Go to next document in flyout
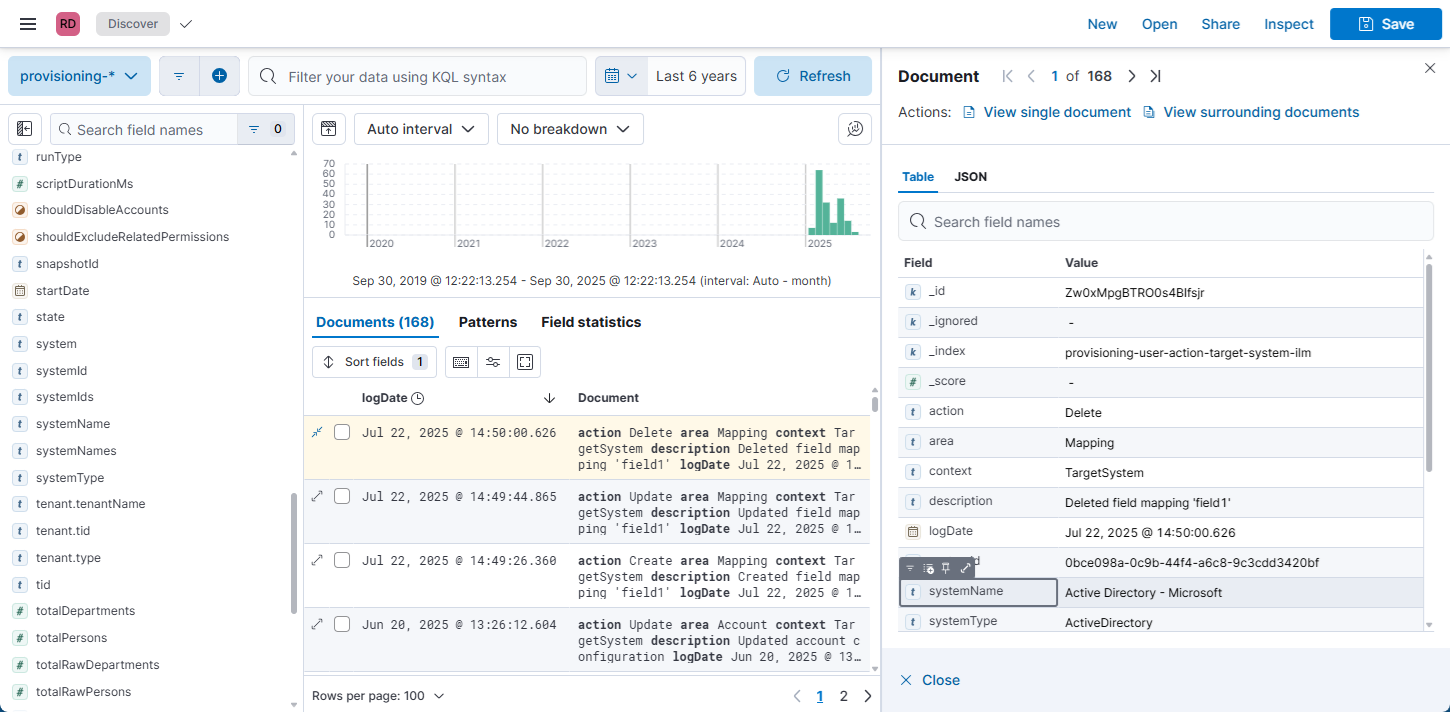The height and width of the screenshot is (712, 1450). (x=1132, y=76)
